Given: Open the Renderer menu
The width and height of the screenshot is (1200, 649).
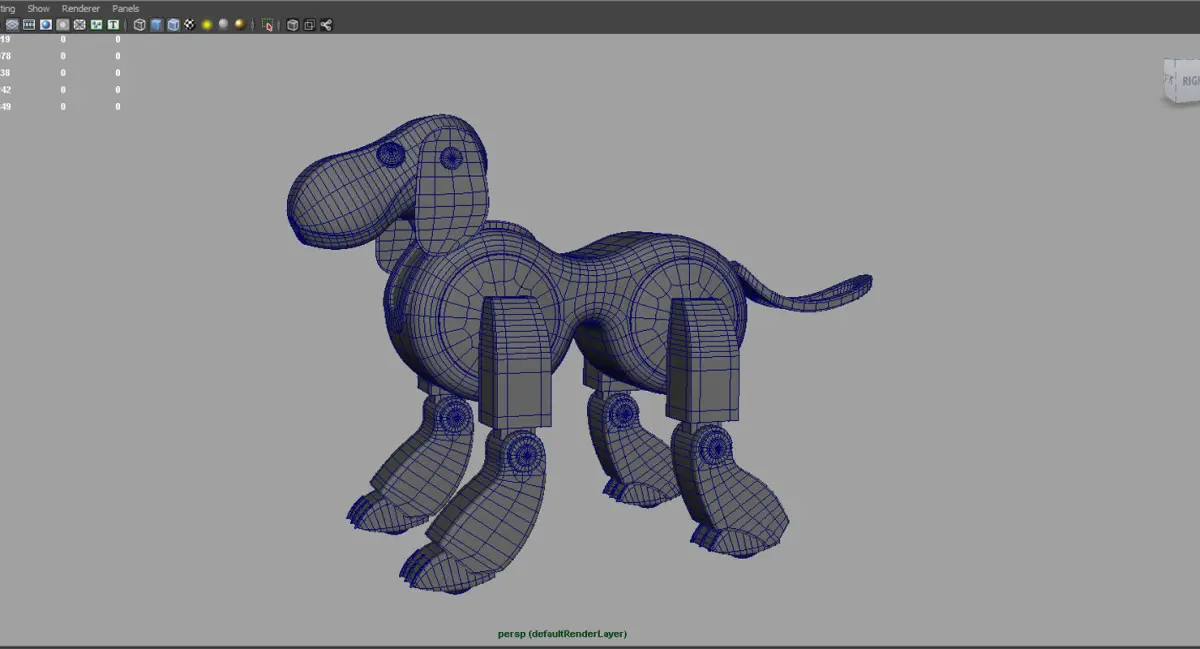Looking at the screenshot, I should (x=81, y=8).
